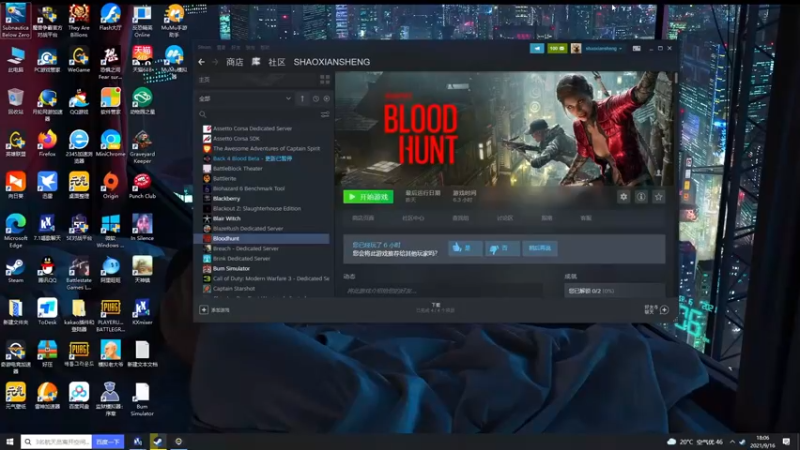This screenshot has height=450, width=800.
Task: Open achievements progress 0/2 bar
Action: point(614,291)
